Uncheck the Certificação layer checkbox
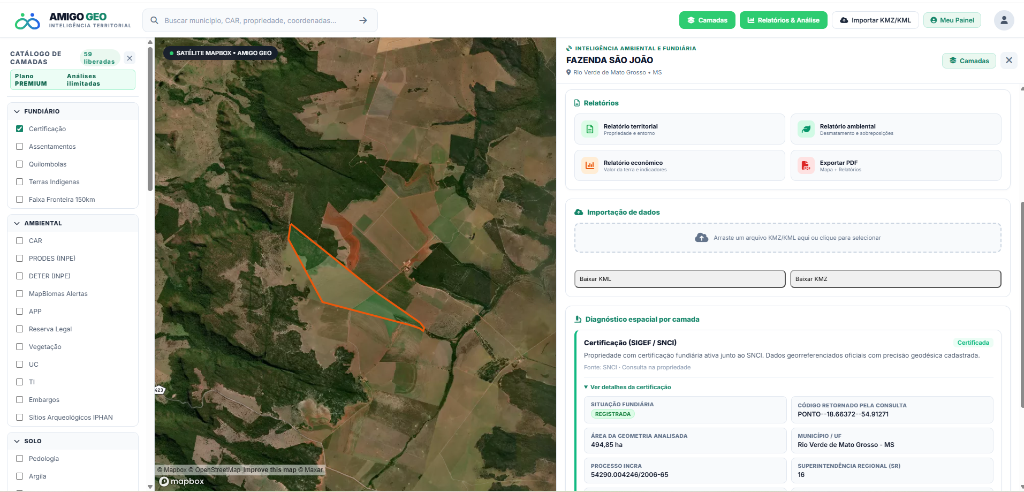Screen dimensions: 1024x492 point(20,129)
